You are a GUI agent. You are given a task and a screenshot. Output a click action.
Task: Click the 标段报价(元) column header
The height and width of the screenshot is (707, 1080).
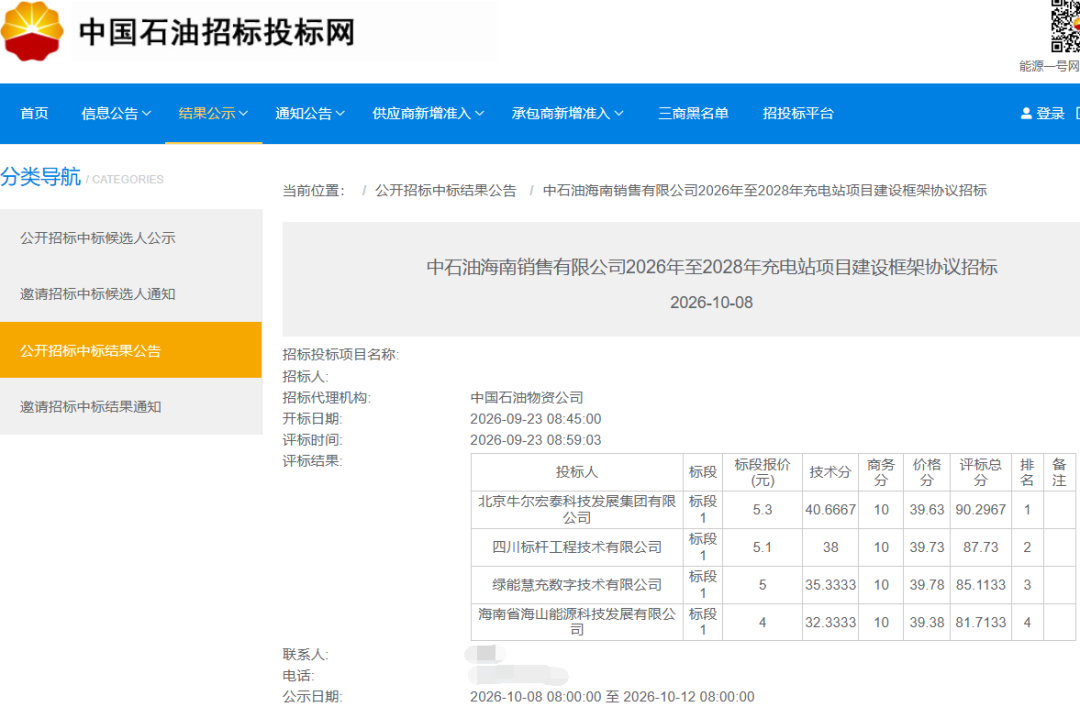point(762,472)
